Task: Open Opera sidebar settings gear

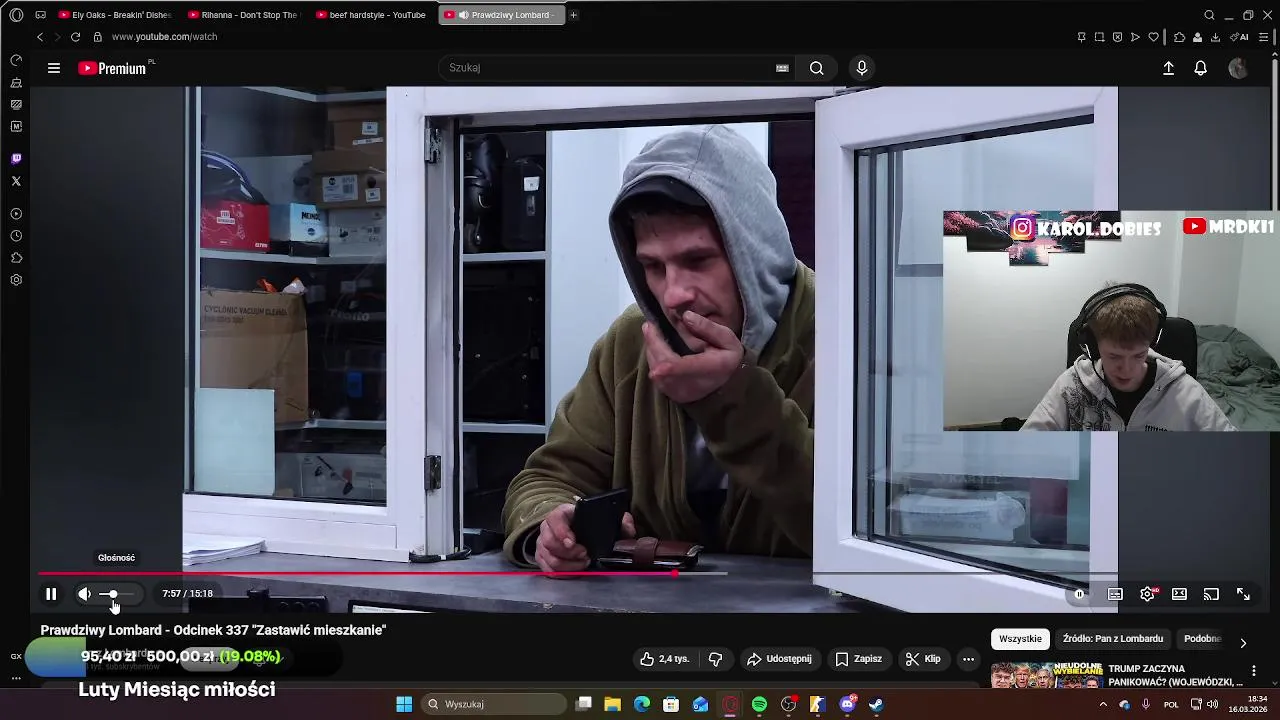Action: [16, 280]
